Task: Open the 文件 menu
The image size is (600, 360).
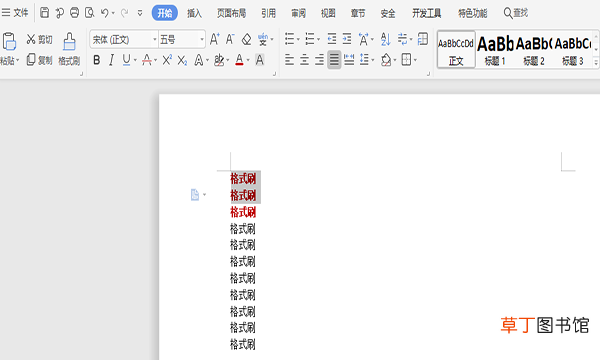Action: click(15, 13)
